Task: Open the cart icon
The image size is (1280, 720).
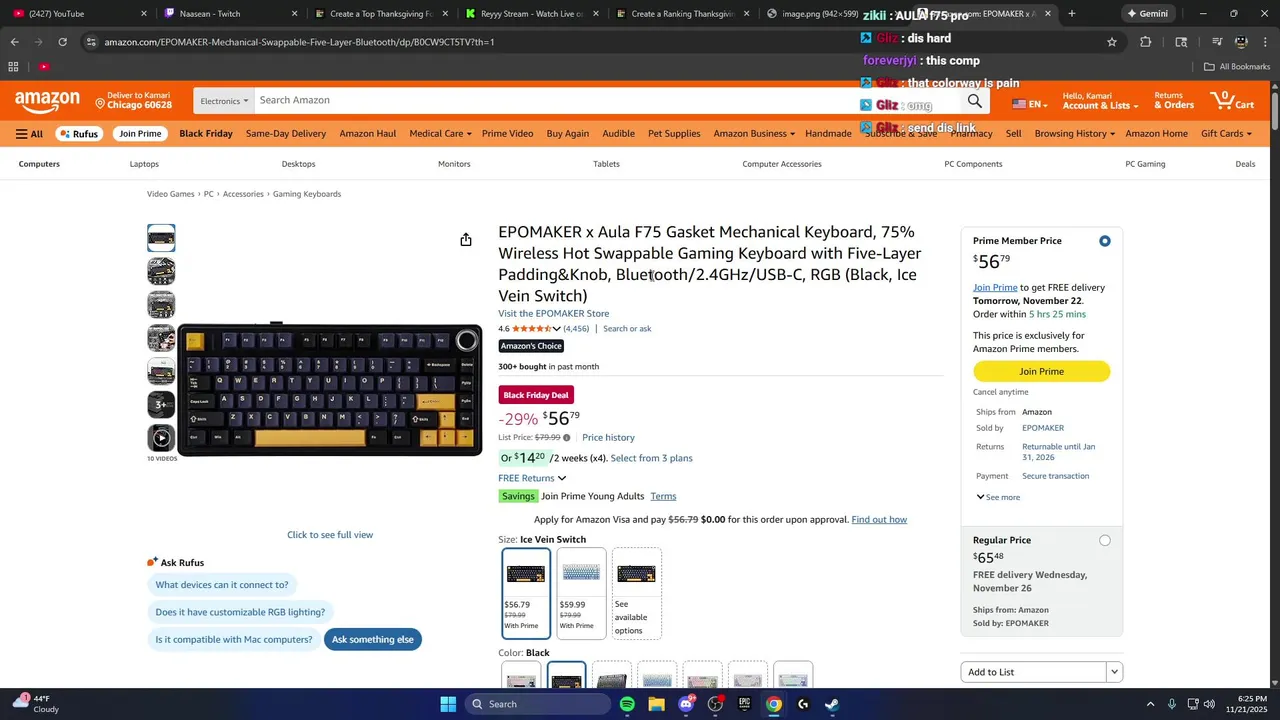Action: (x=1232, y=100)
